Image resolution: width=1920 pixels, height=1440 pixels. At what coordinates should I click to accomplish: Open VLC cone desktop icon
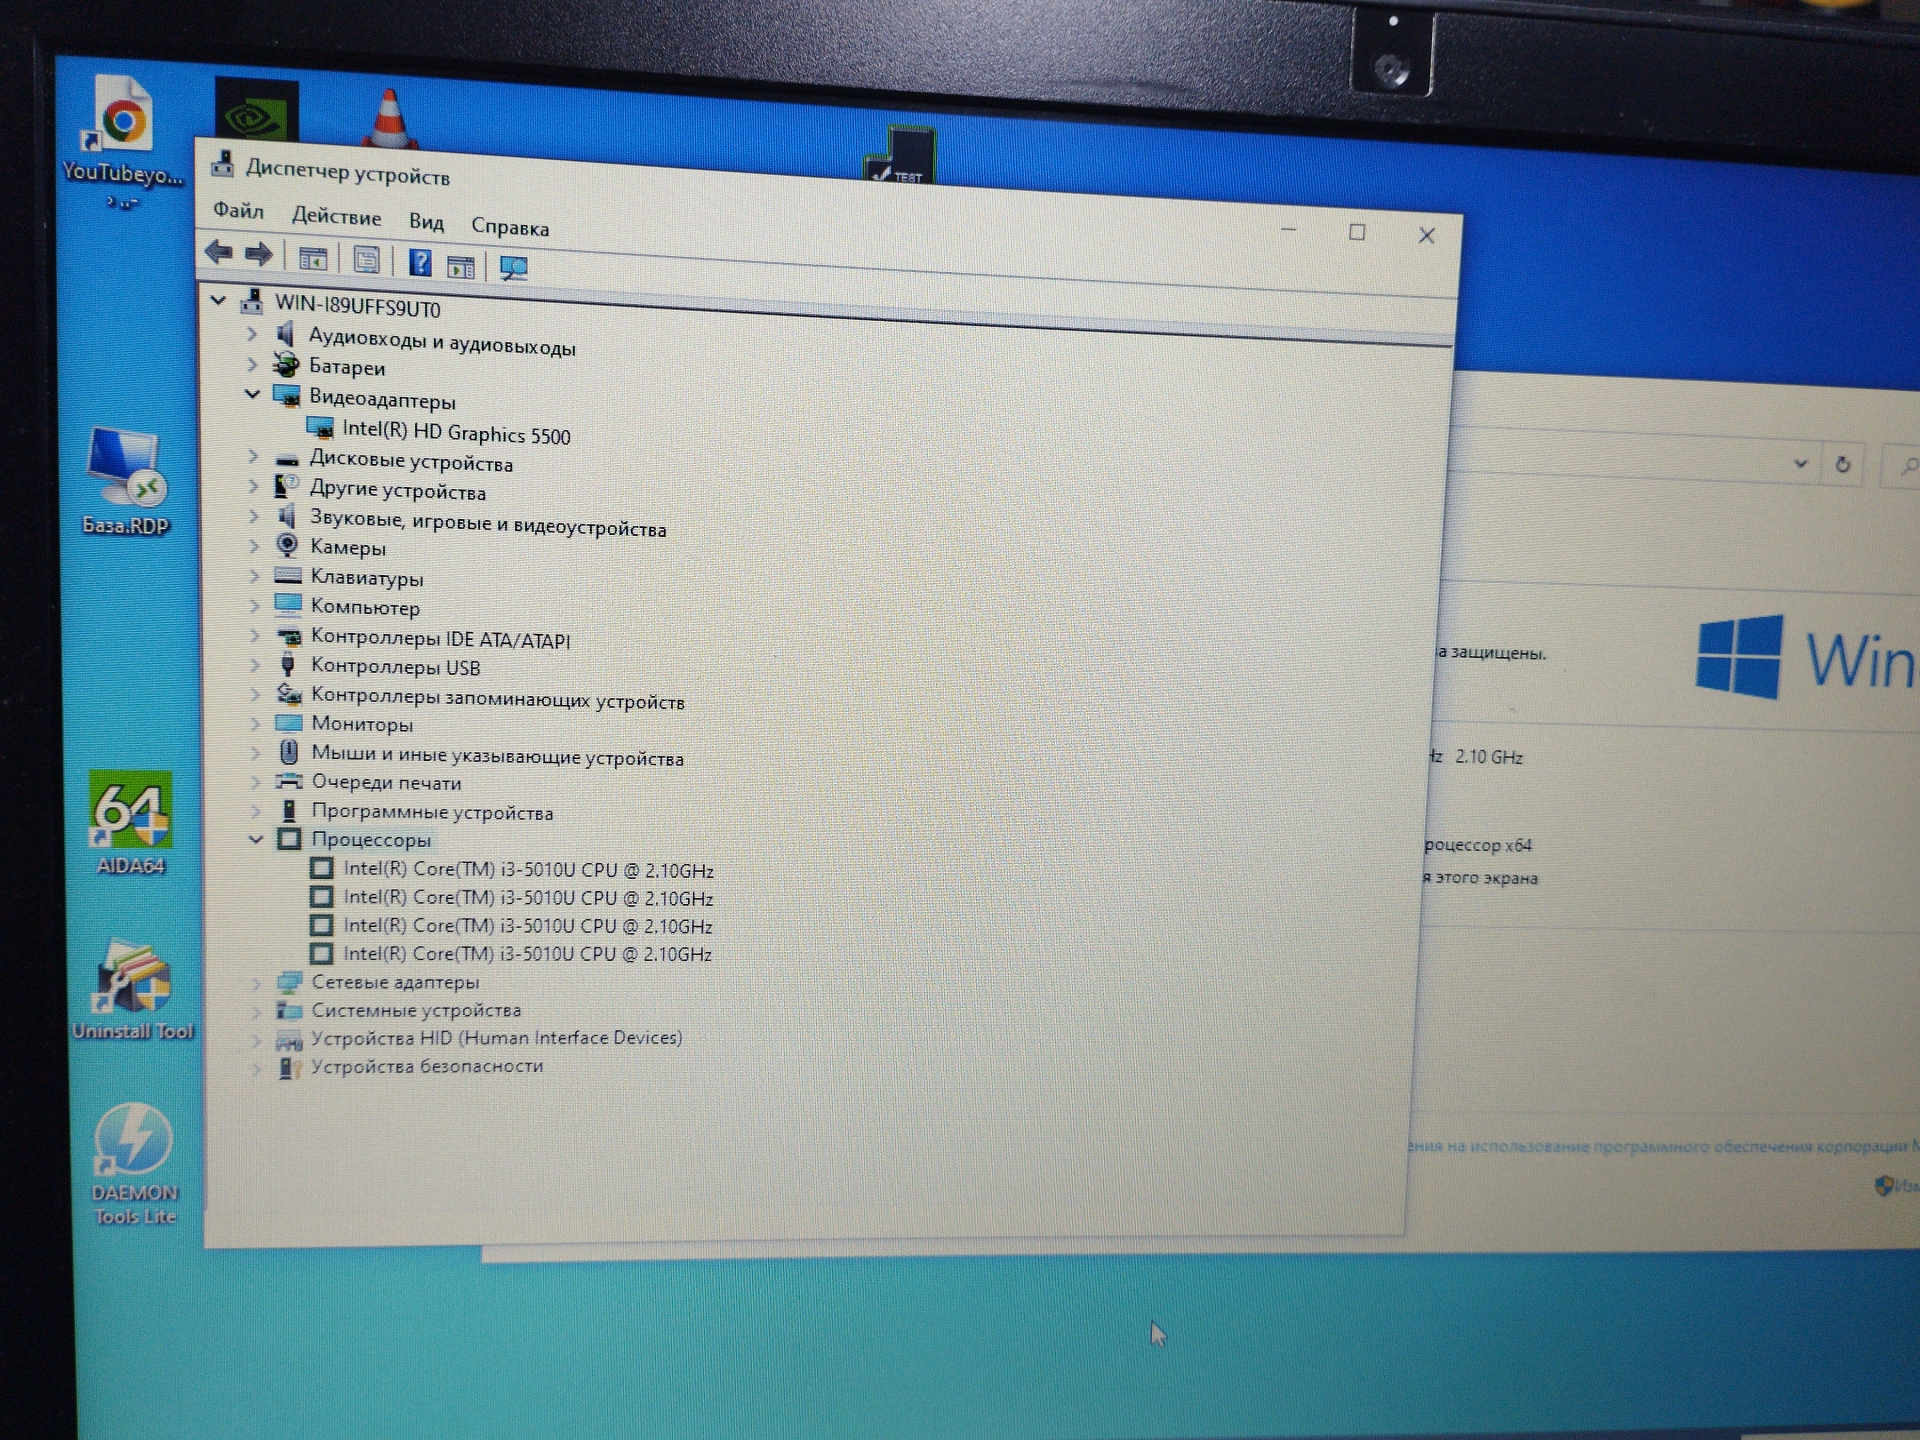pos(390,118)
